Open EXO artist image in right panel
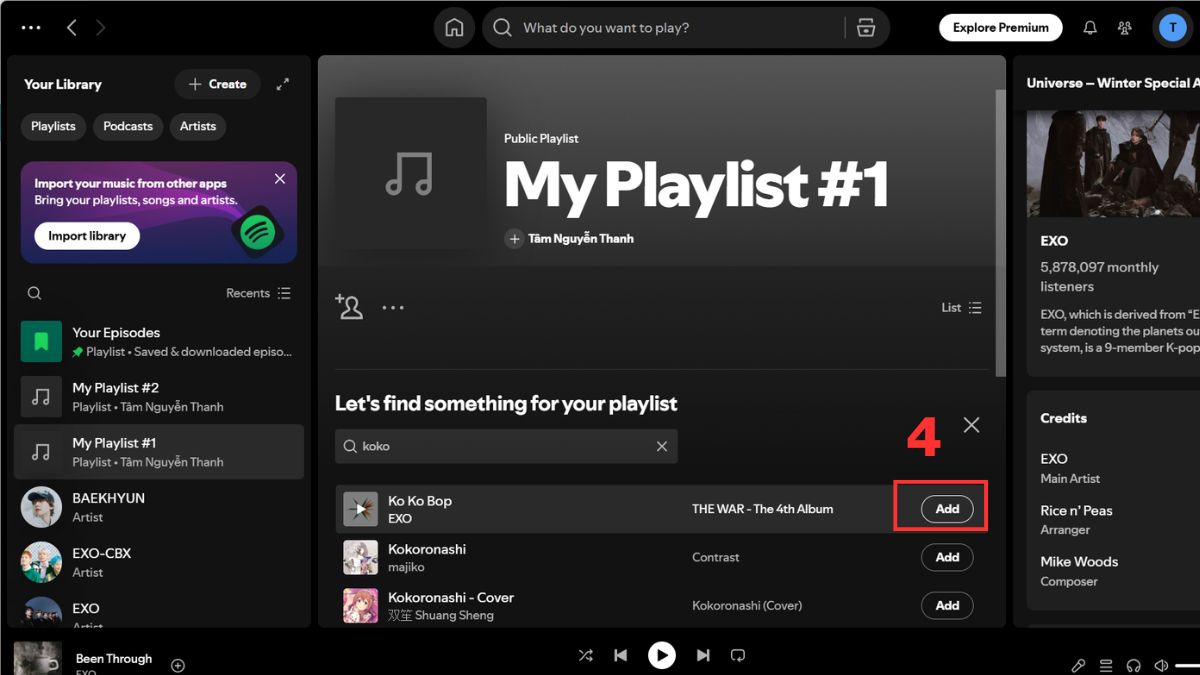Image resolution: width=1200 pixels, height=675 pixels. (1113, 163)
